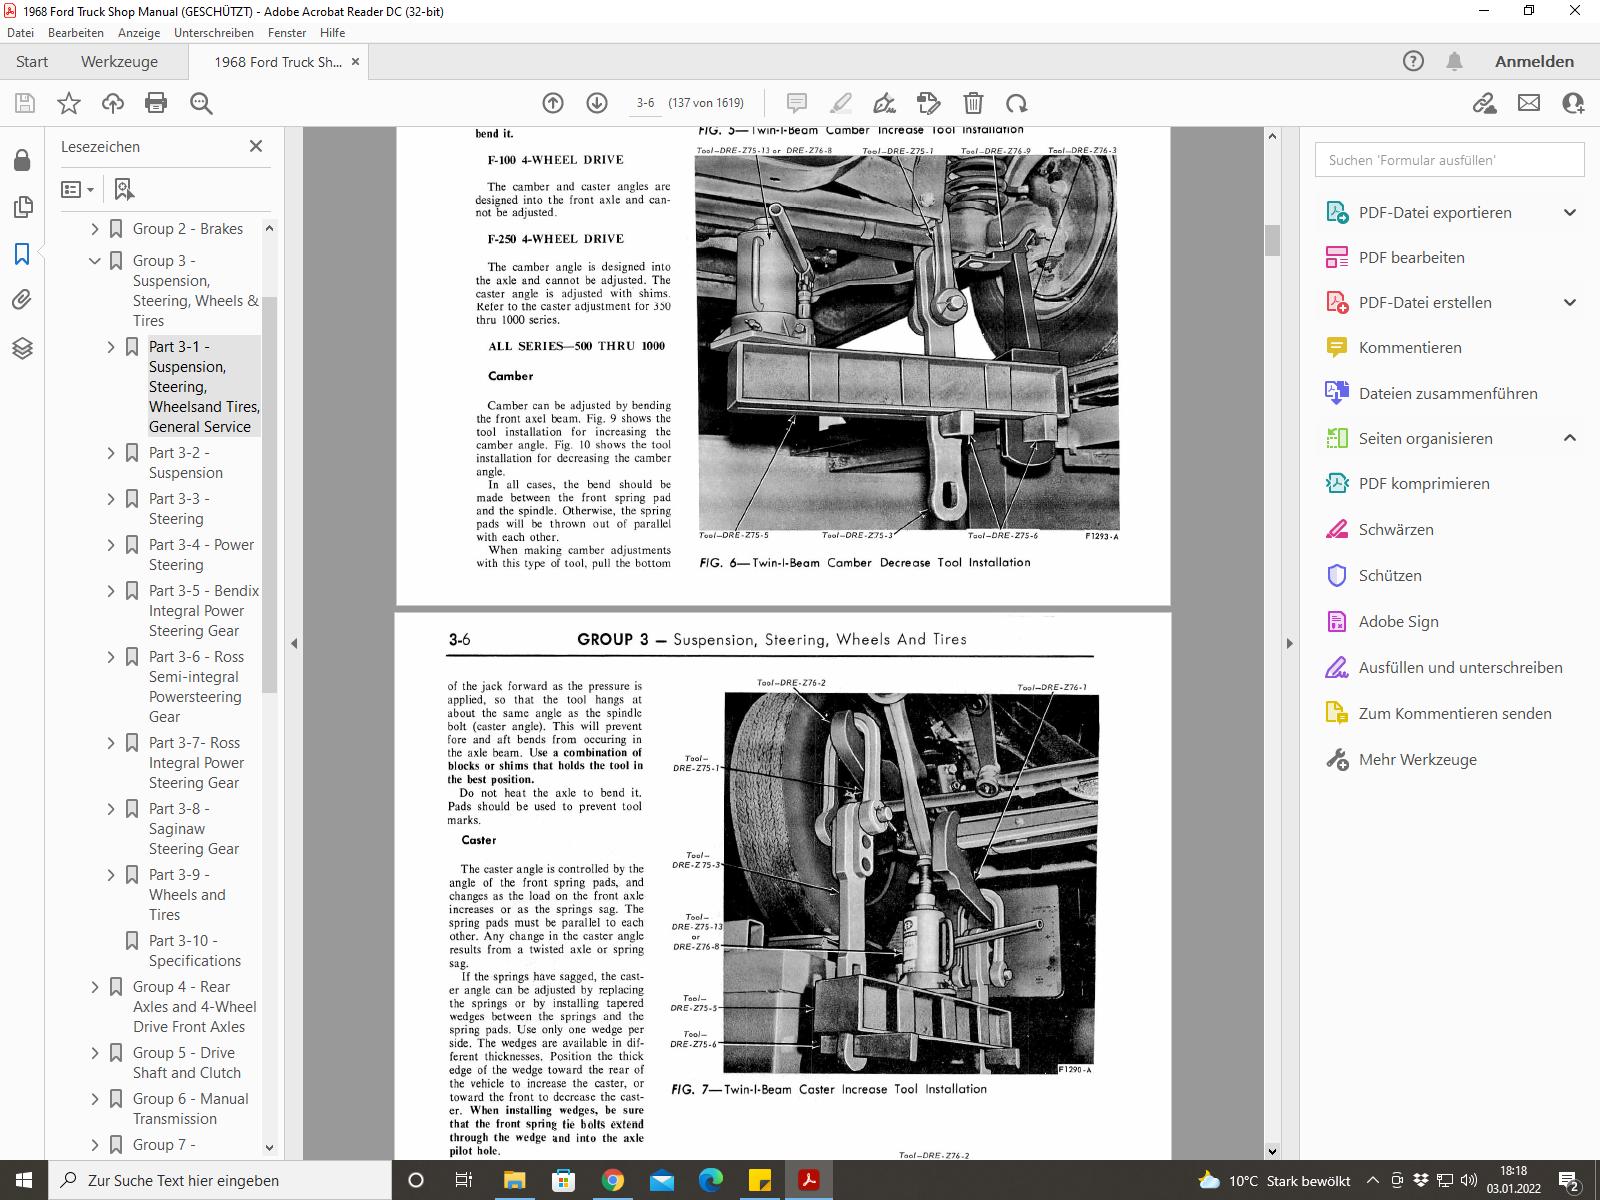Screen dimensions: 1600x1200
Task: Open the notifications bell
Action: click(x=1455, y=61)
